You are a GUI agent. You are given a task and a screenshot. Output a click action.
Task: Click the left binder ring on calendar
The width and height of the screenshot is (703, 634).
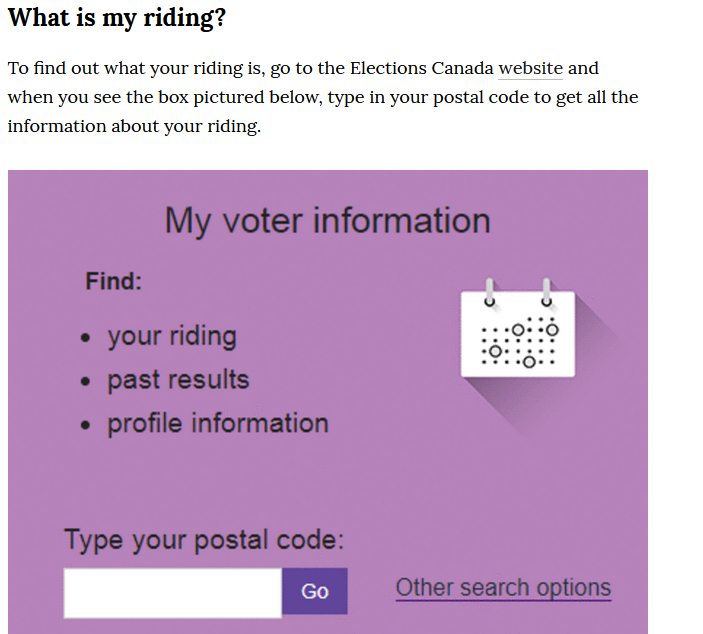tap(490, 292)
